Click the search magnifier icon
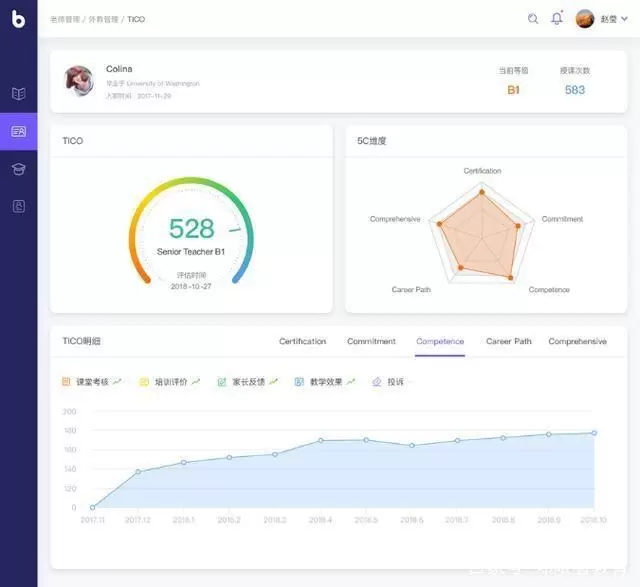 pyautogui.click(x=533, y=19)
